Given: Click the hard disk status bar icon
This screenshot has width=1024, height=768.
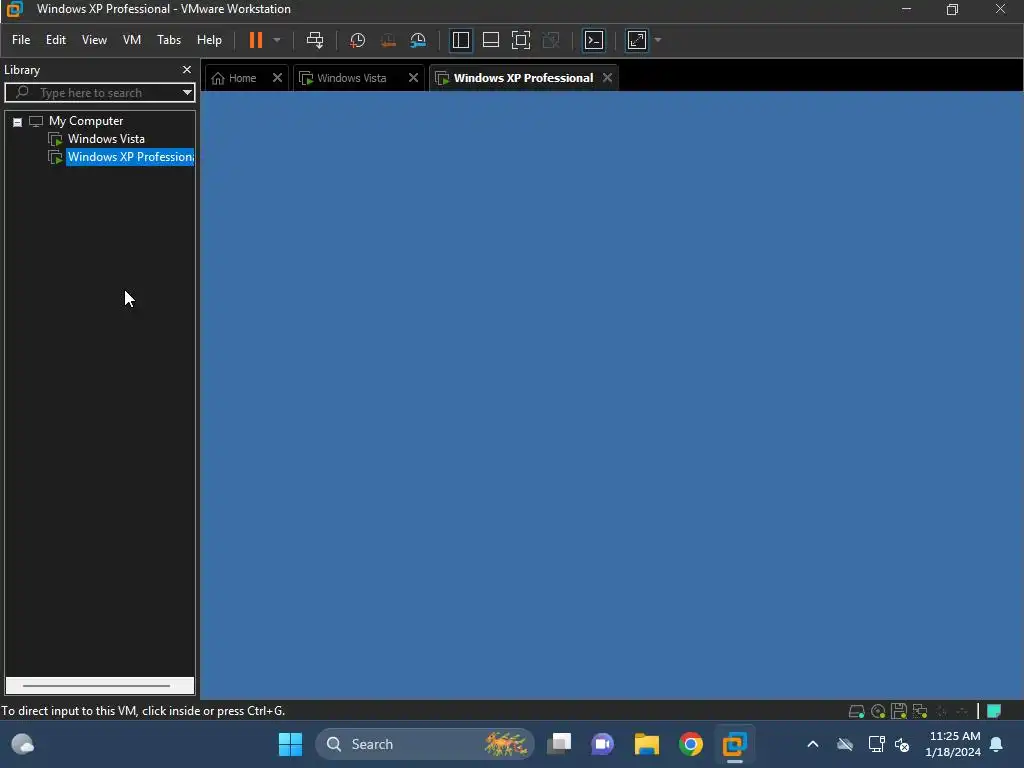Looking at the screenshot, I should point(856,711).
